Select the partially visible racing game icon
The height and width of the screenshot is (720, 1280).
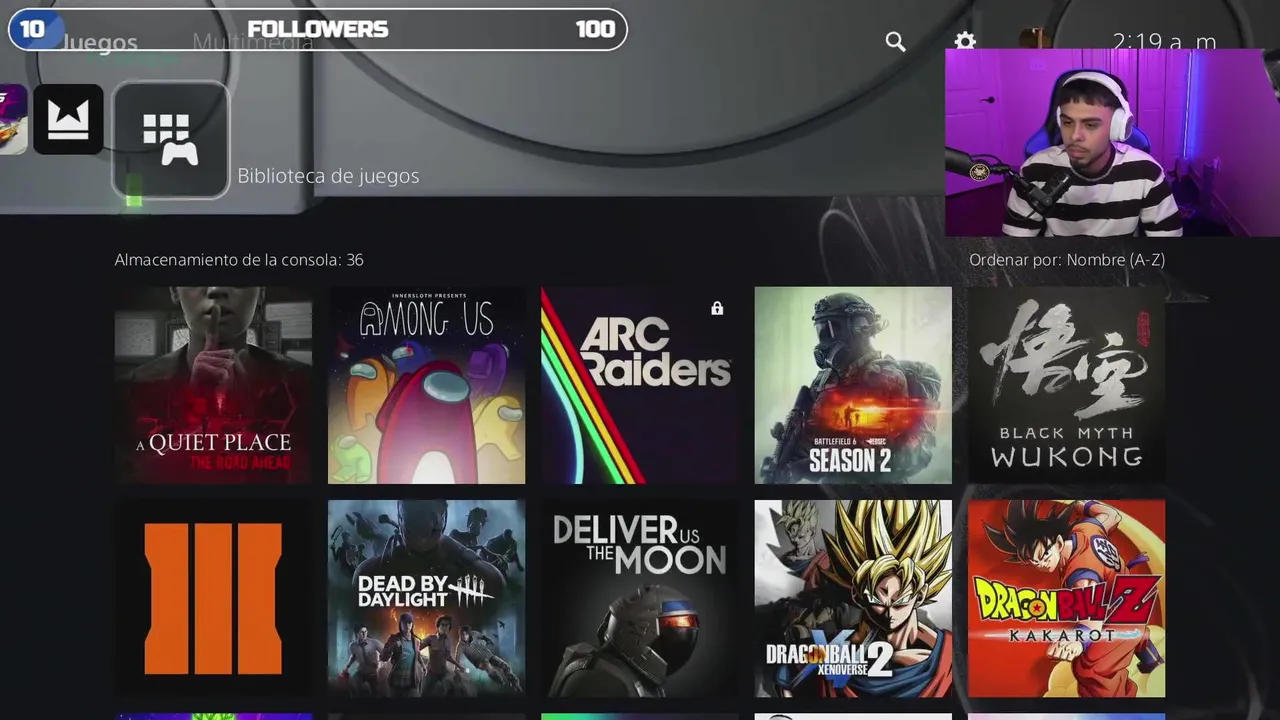(13, 119)
